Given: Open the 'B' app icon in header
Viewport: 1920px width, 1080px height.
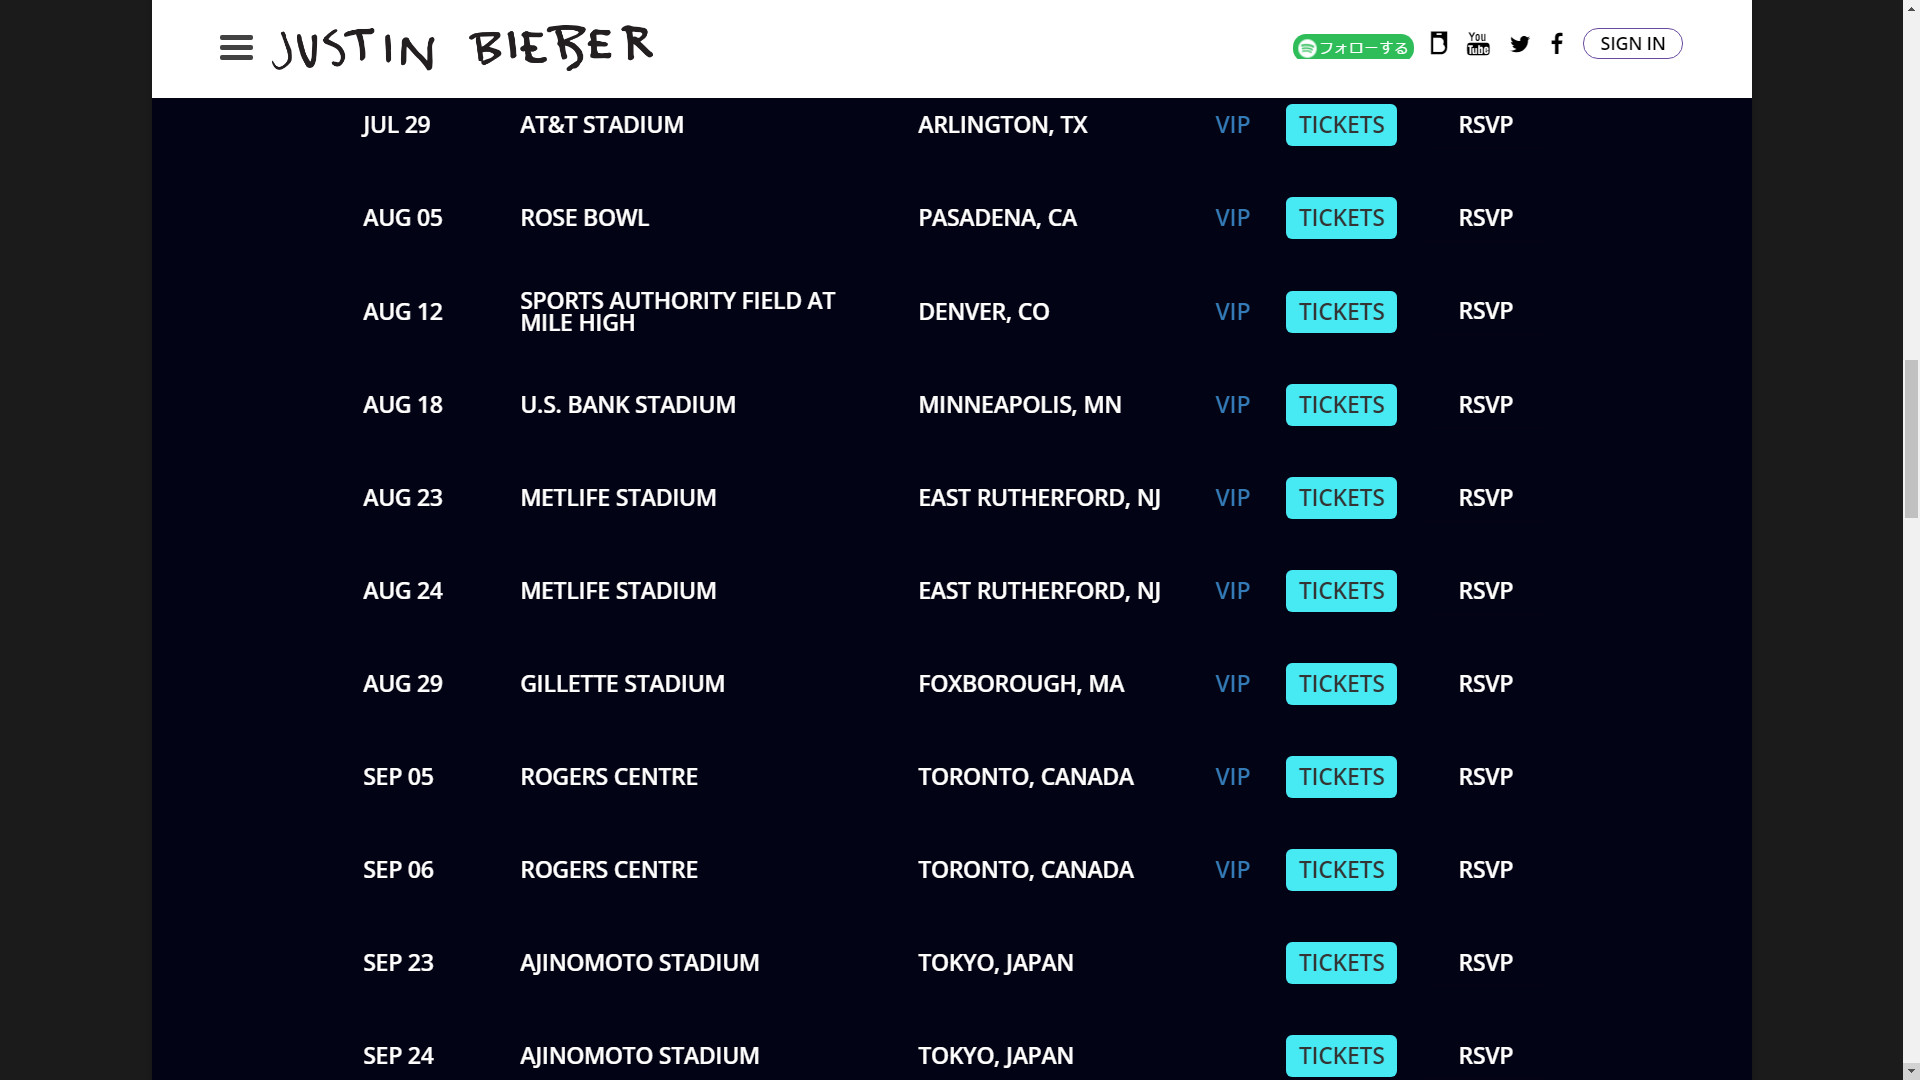Looking at the screenshot, I should pyautogui.click(x=1438, y=43).
